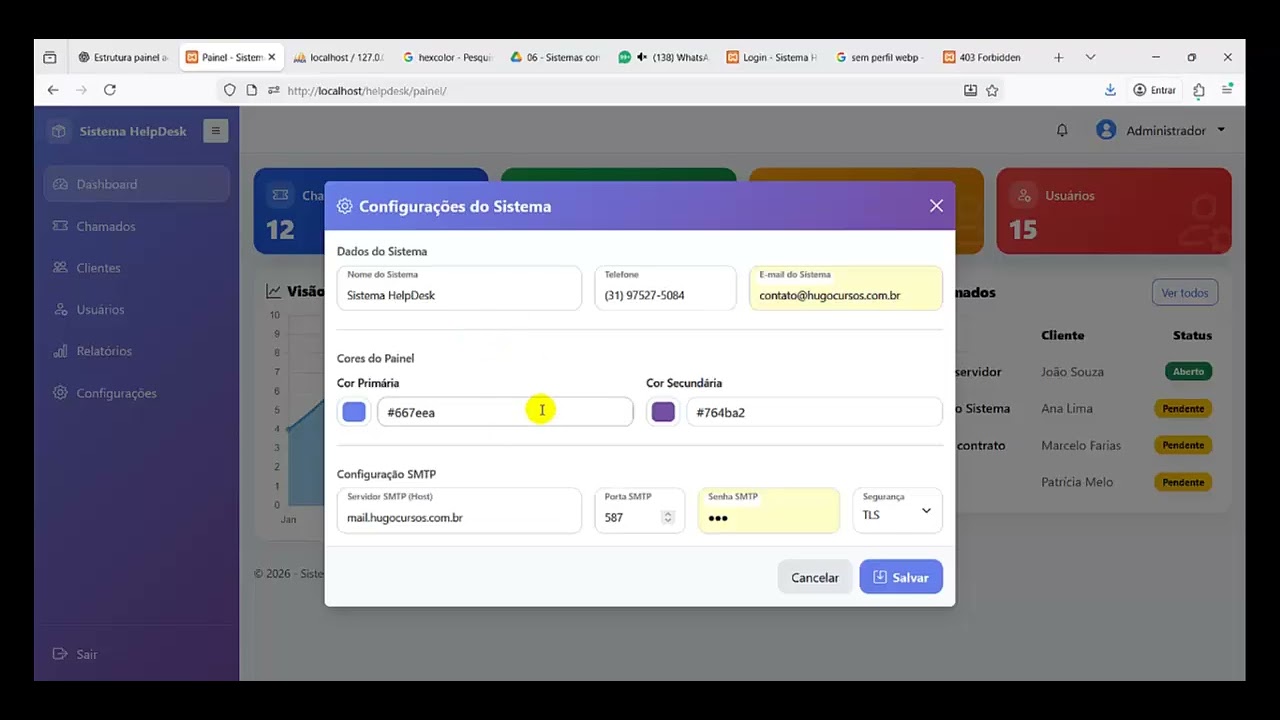
Task: Click the #764ba2 secondary color hex field
Action: pos(814,412)
